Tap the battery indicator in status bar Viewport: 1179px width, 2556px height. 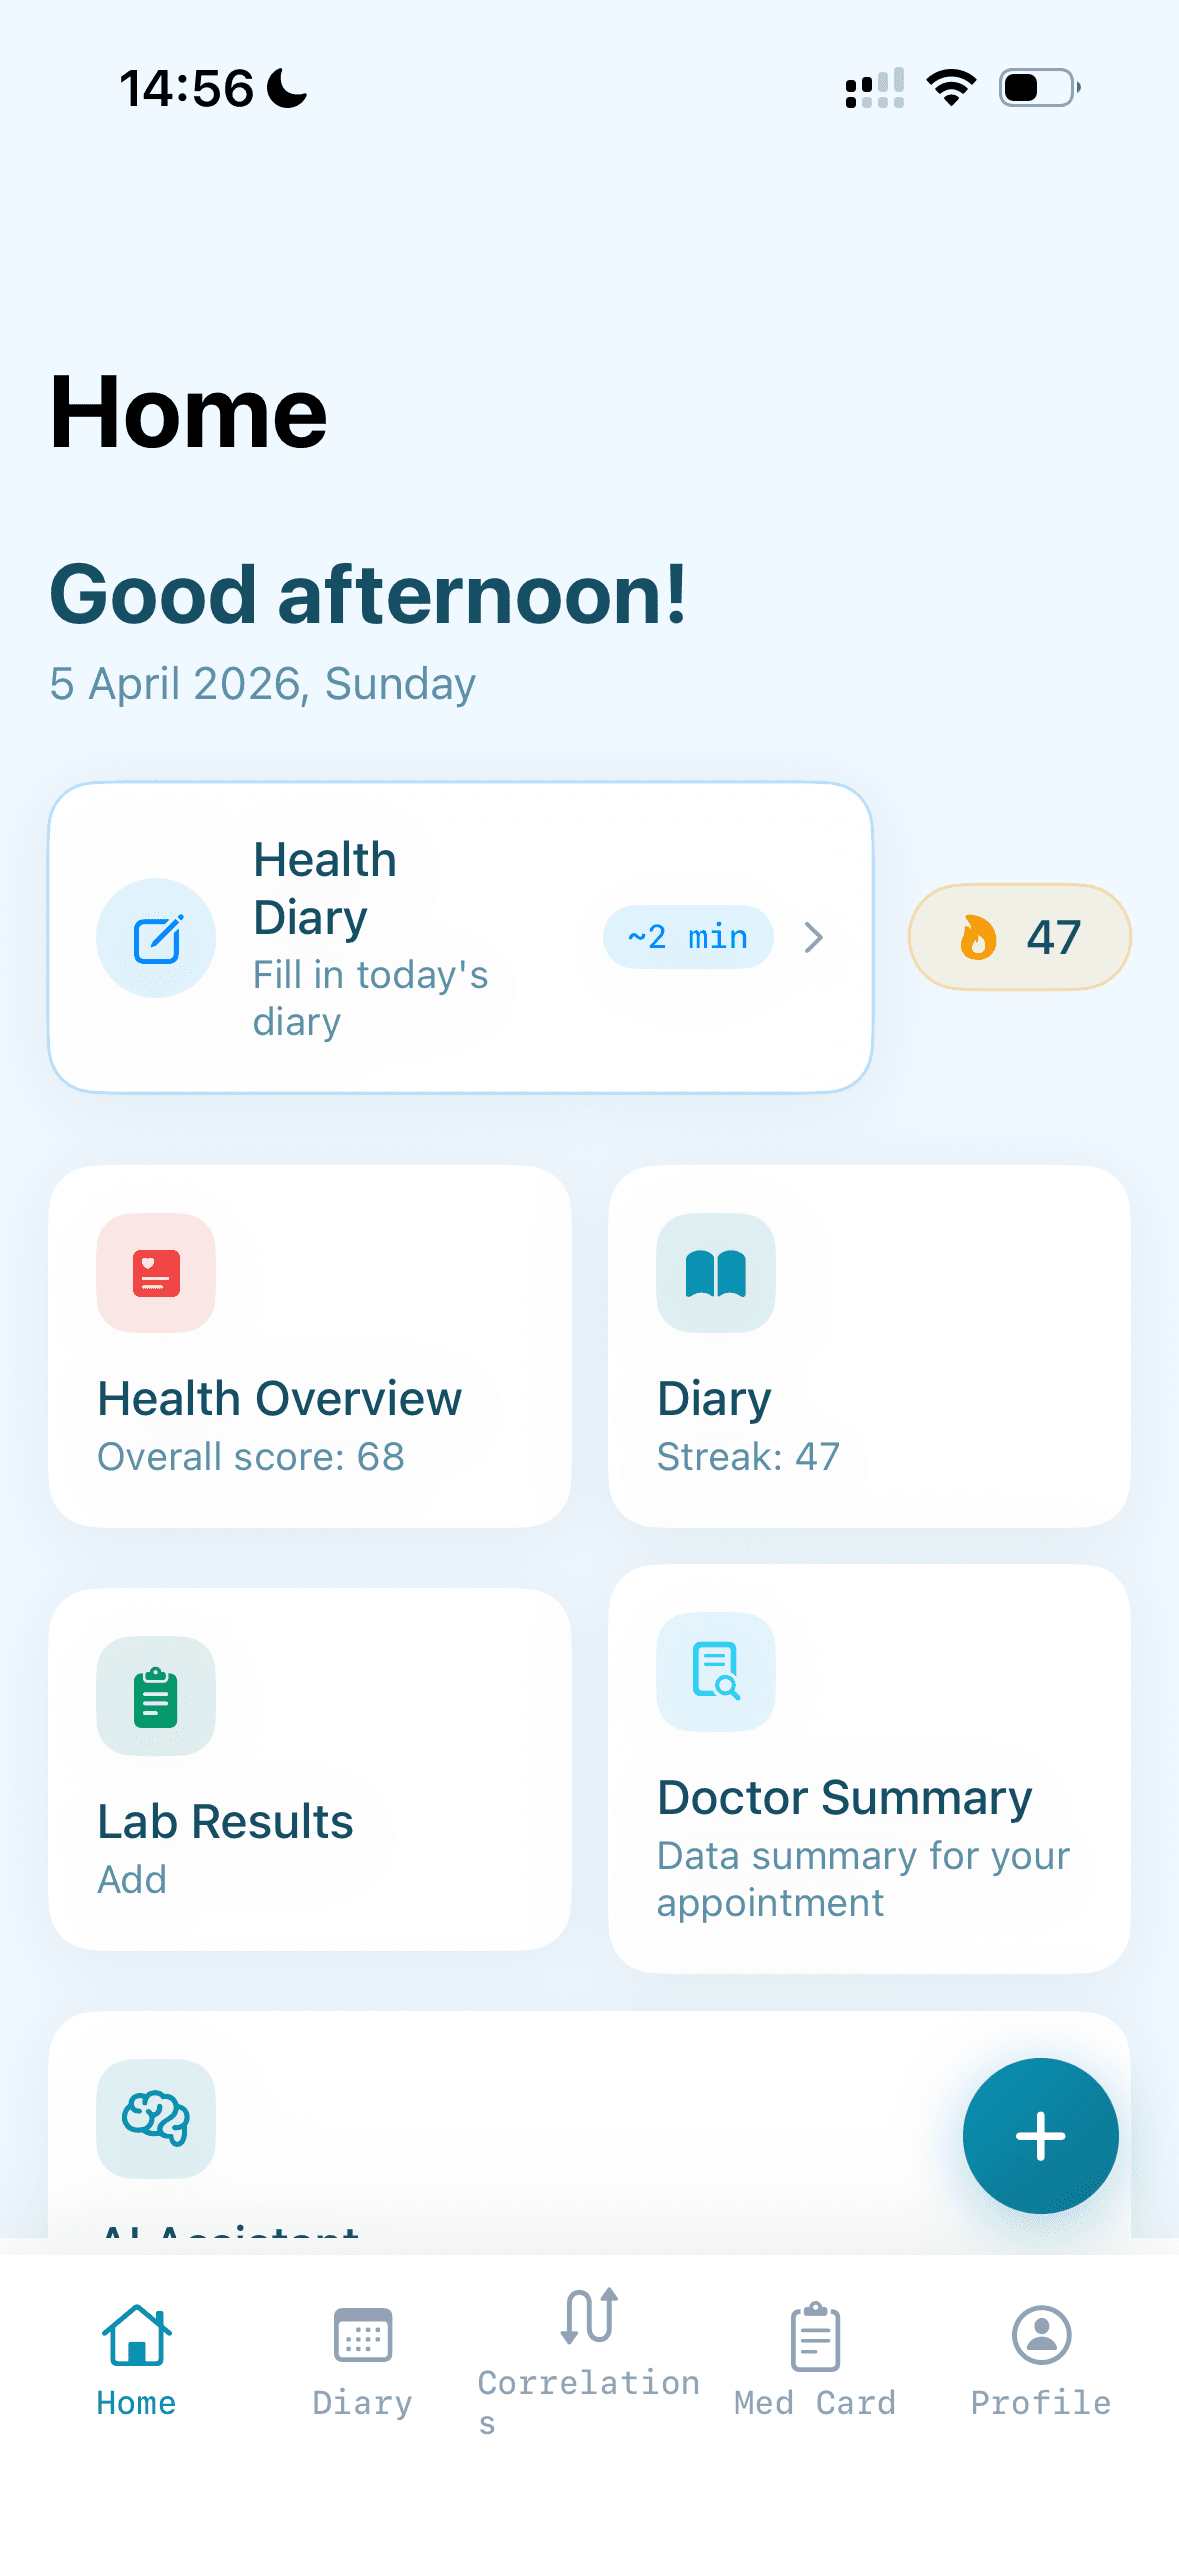[x=1040, y=88]
